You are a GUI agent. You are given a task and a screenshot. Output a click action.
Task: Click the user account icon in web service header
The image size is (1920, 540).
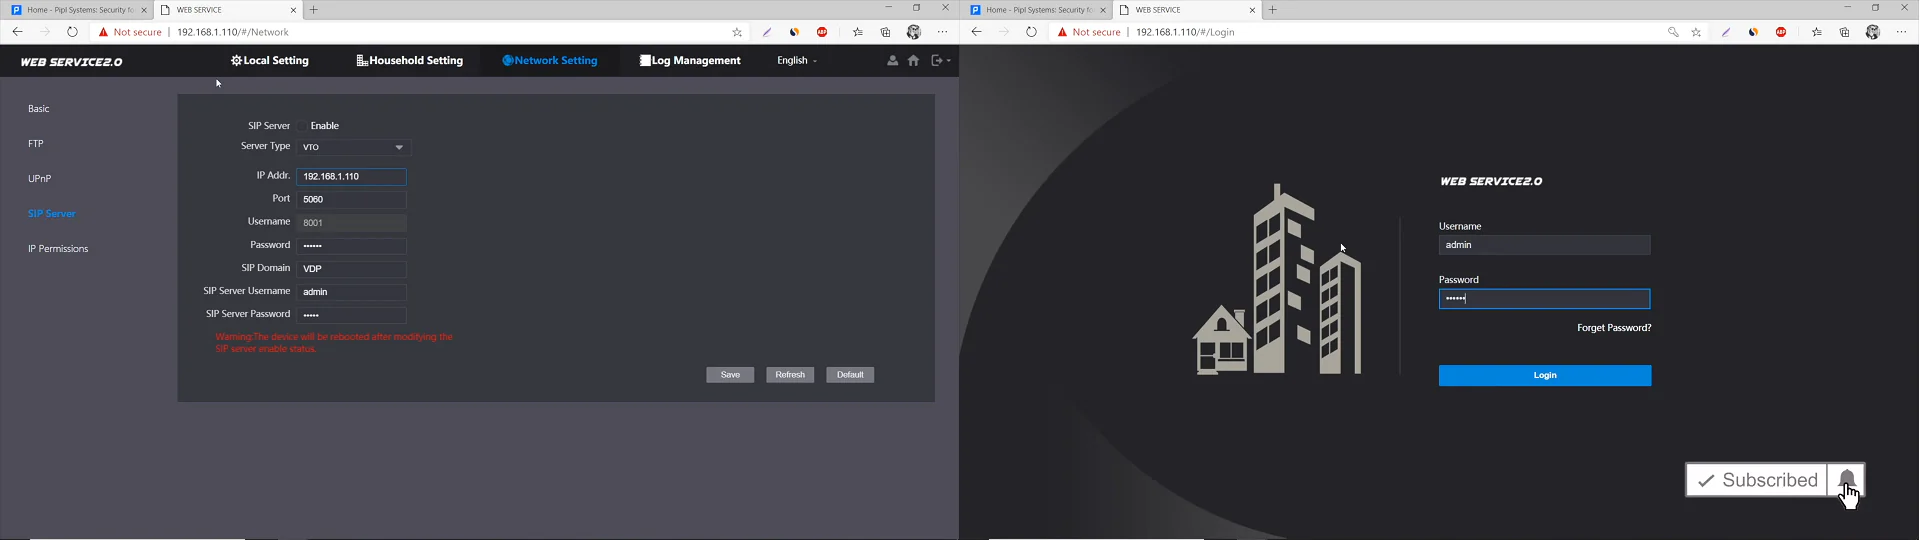[x=893, y=61]
